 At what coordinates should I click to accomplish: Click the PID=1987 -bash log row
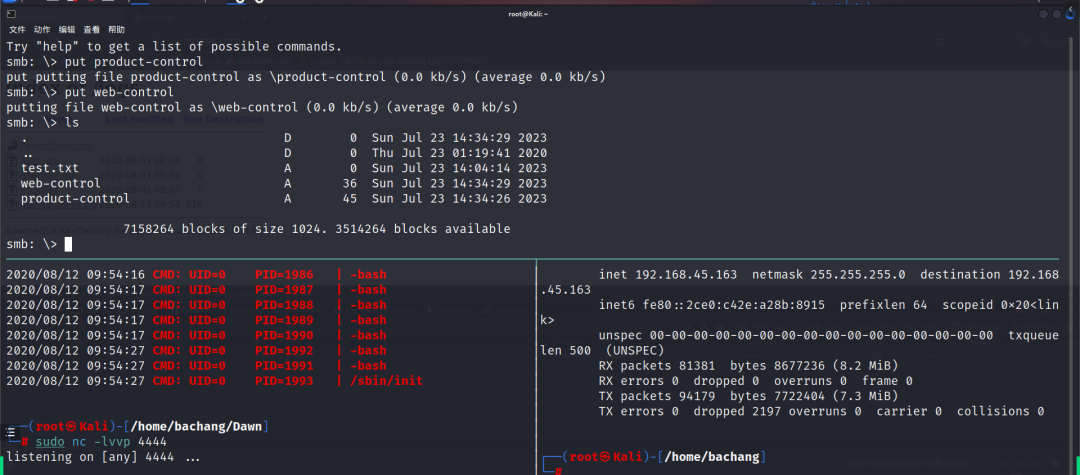[x=196, y=290]
